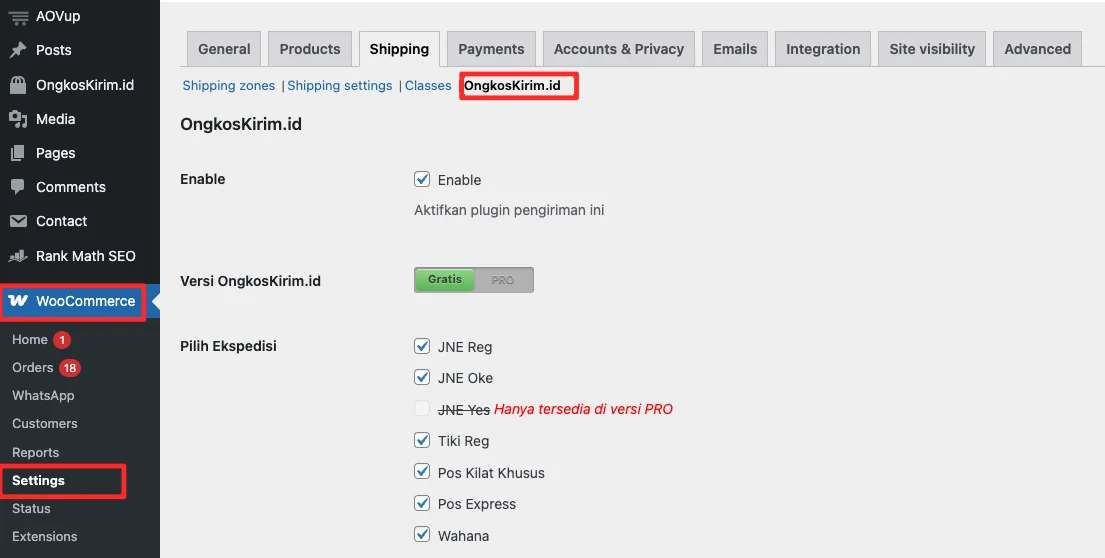This screenshot has height=558, width=1105.
Task: Toggle the JNE Reg checkbox
Action: coord(422,347)
